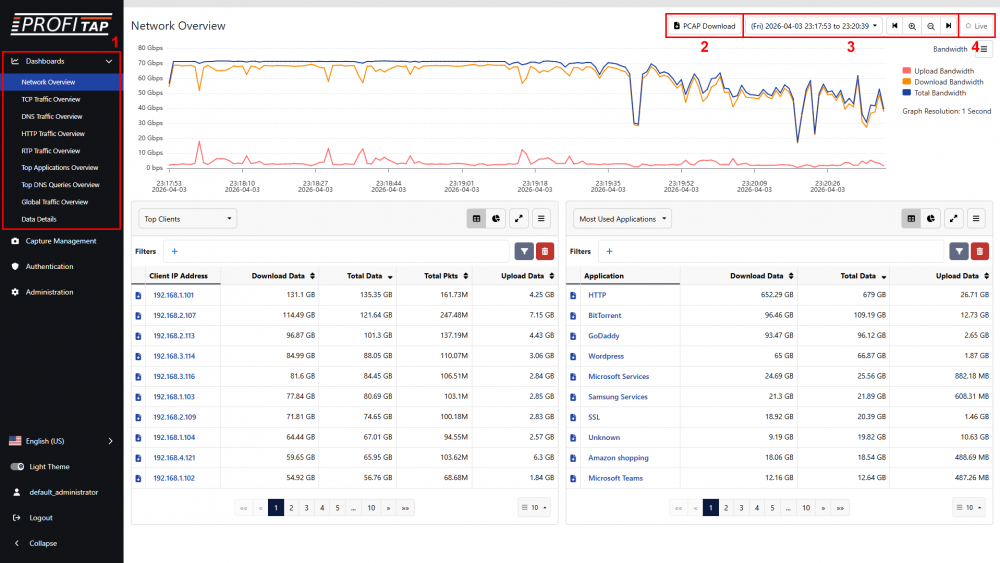Open DNS Traffic Overview dashboard
The image size is (1000, 563).
pos(53,116)
